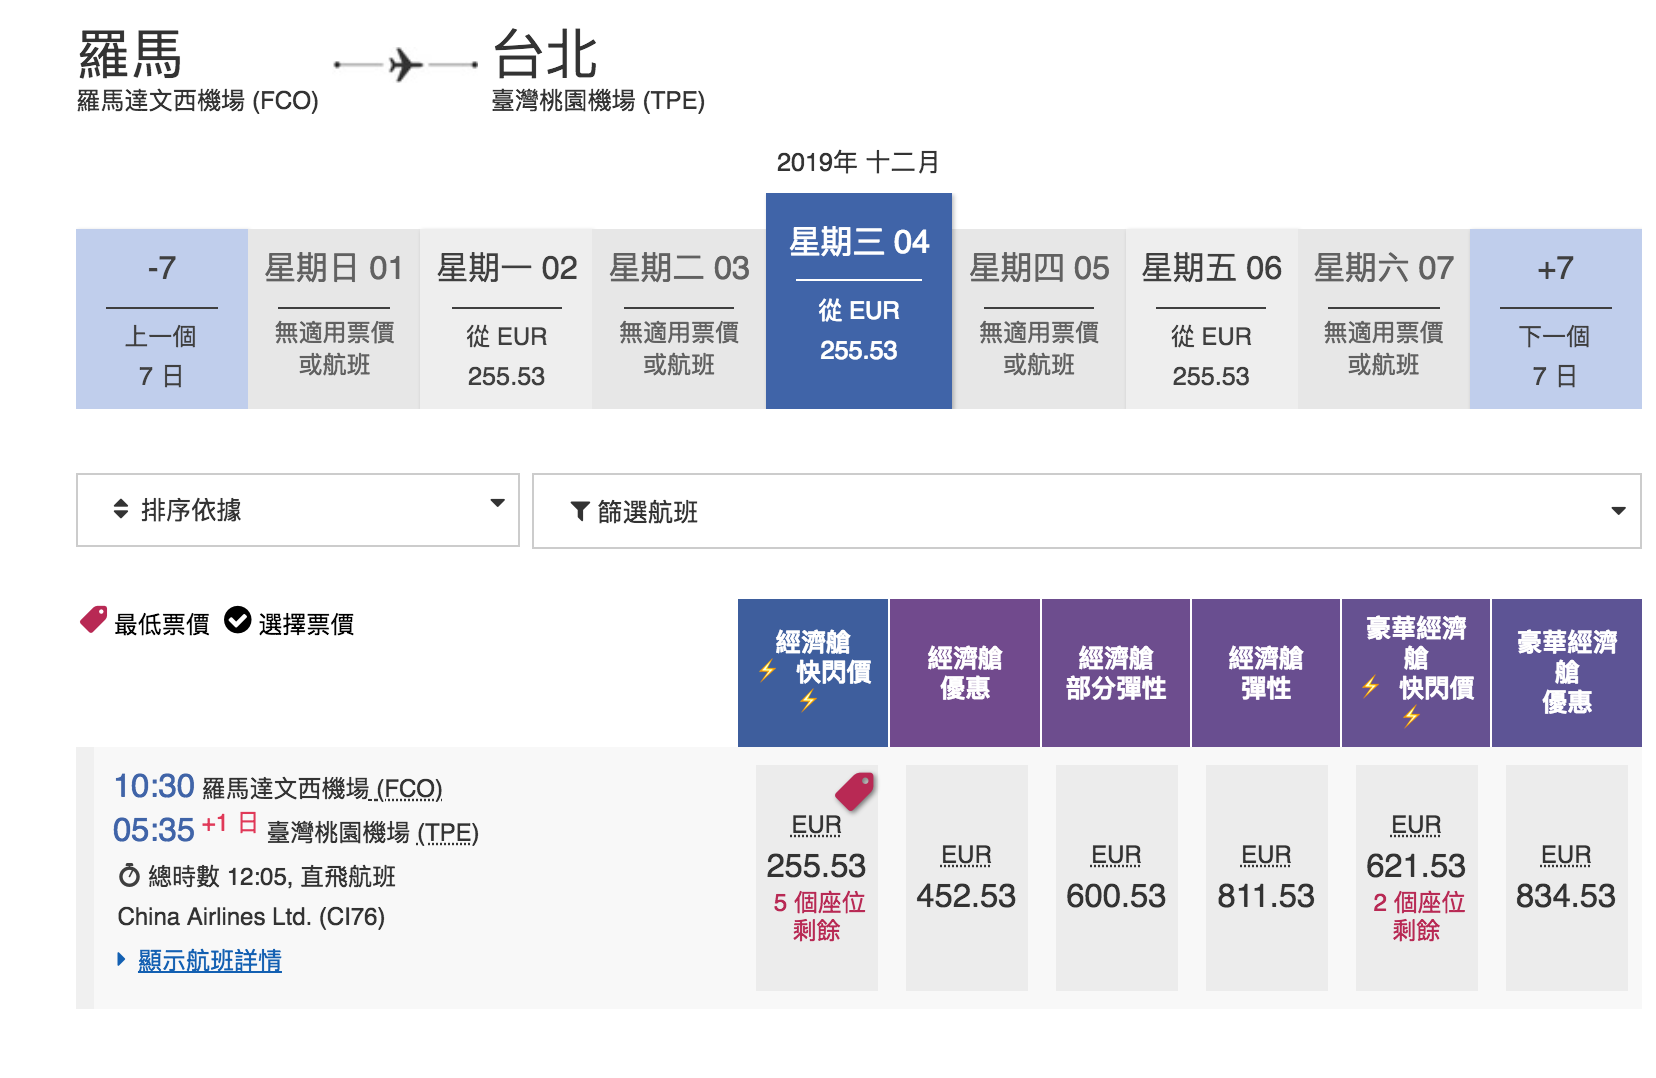Select the highlighted date 星期三 04
1656x1078 pixels.
(859, 301)
